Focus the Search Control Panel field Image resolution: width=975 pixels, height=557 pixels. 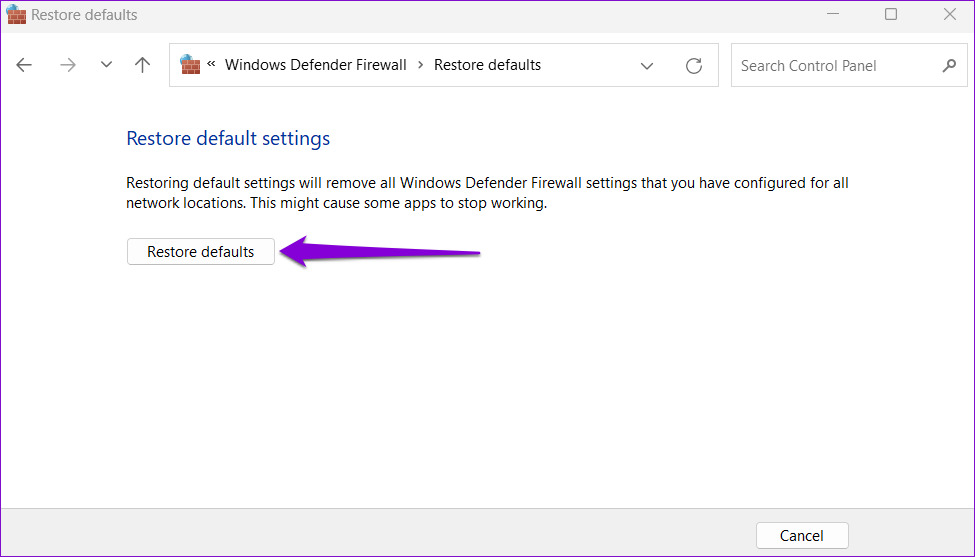tap(835, 66)
